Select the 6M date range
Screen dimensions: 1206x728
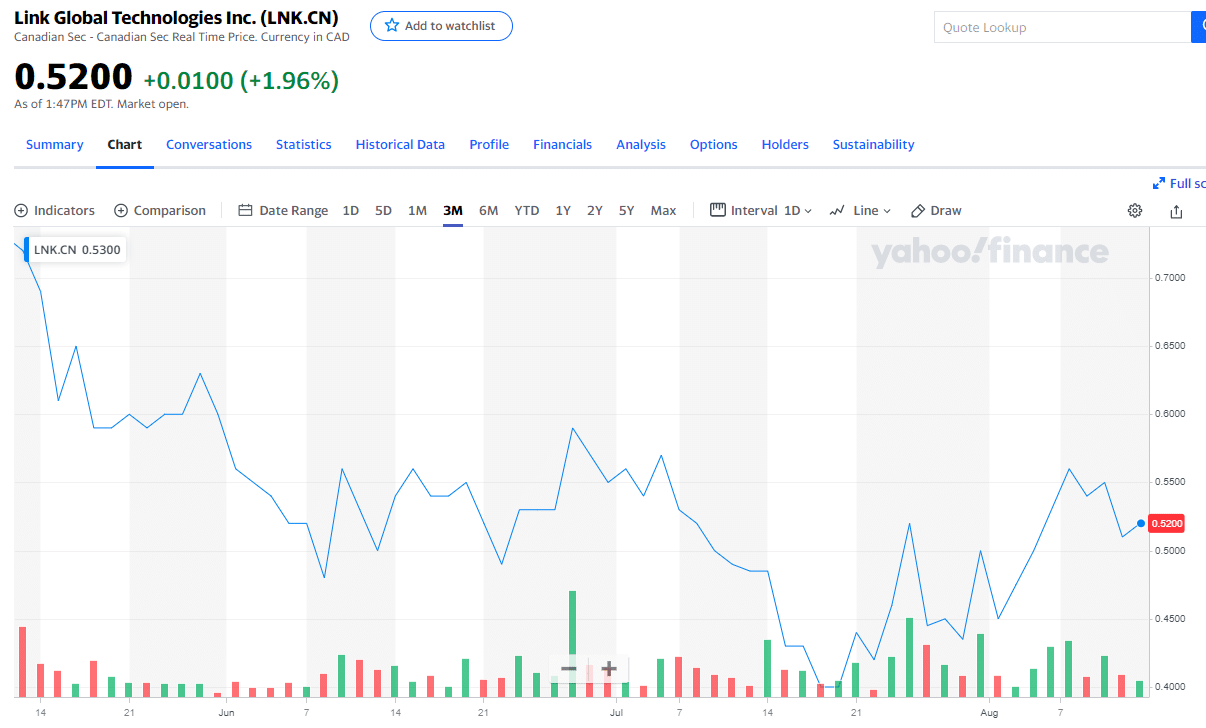[488, 210]
